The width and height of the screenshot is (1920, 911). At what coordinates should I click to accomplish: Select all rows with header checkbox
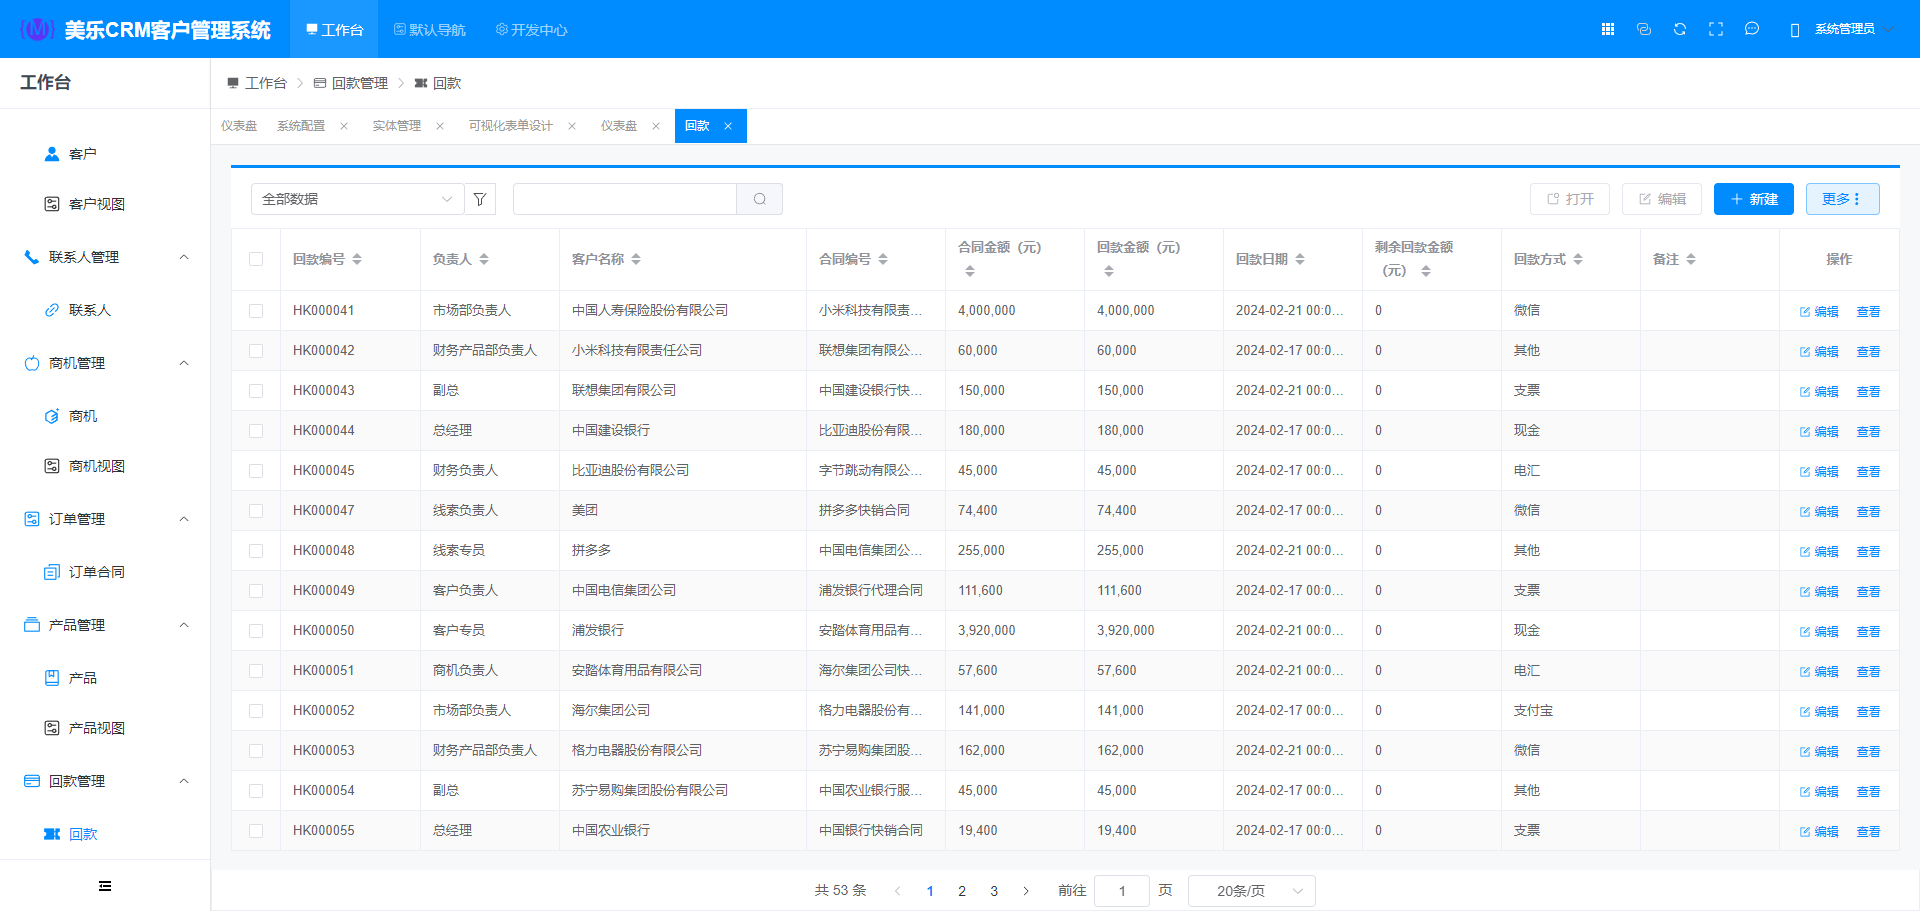[256, 259]
